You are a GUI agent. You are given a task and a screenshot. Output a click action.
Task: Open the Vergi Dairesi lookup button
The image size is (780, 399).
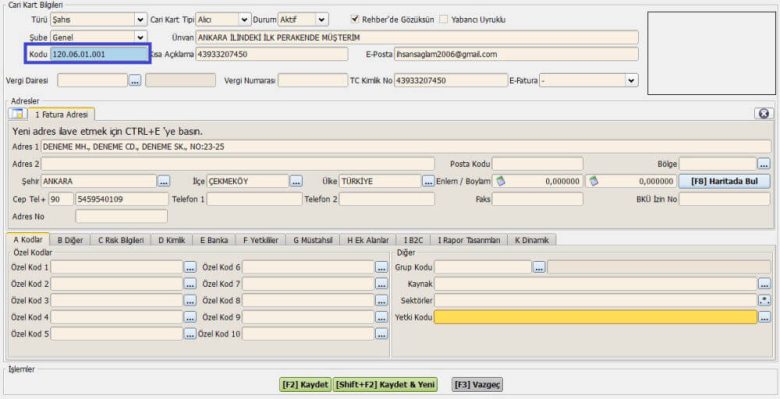(x=135, y=80)
